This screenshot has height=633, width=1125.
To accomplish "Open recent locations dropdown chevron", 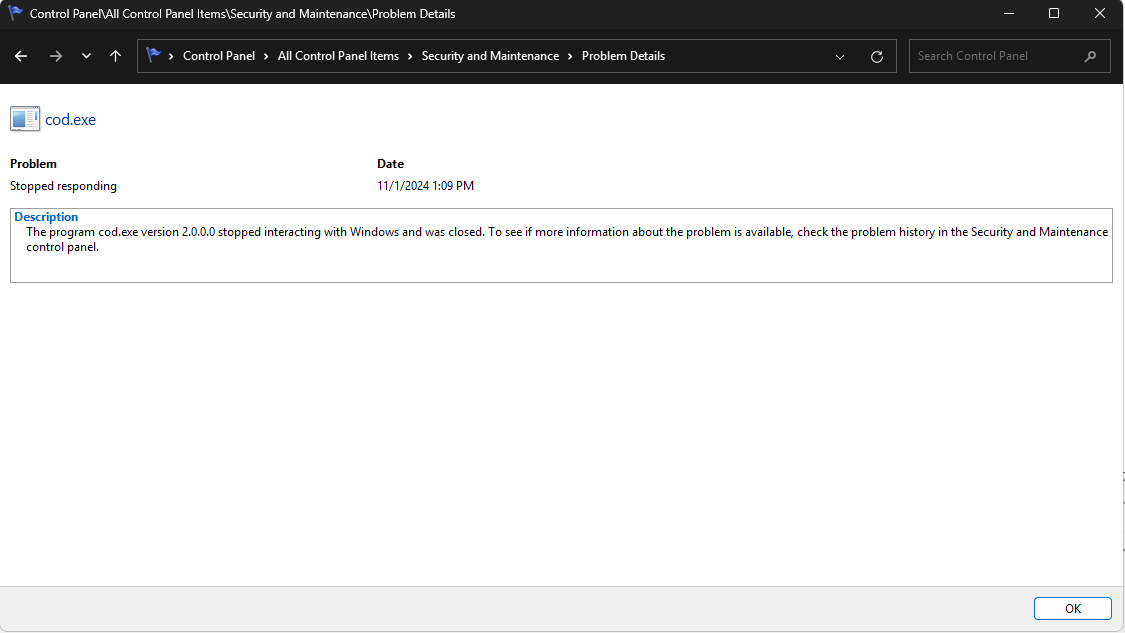I will (x=86, y=56).
